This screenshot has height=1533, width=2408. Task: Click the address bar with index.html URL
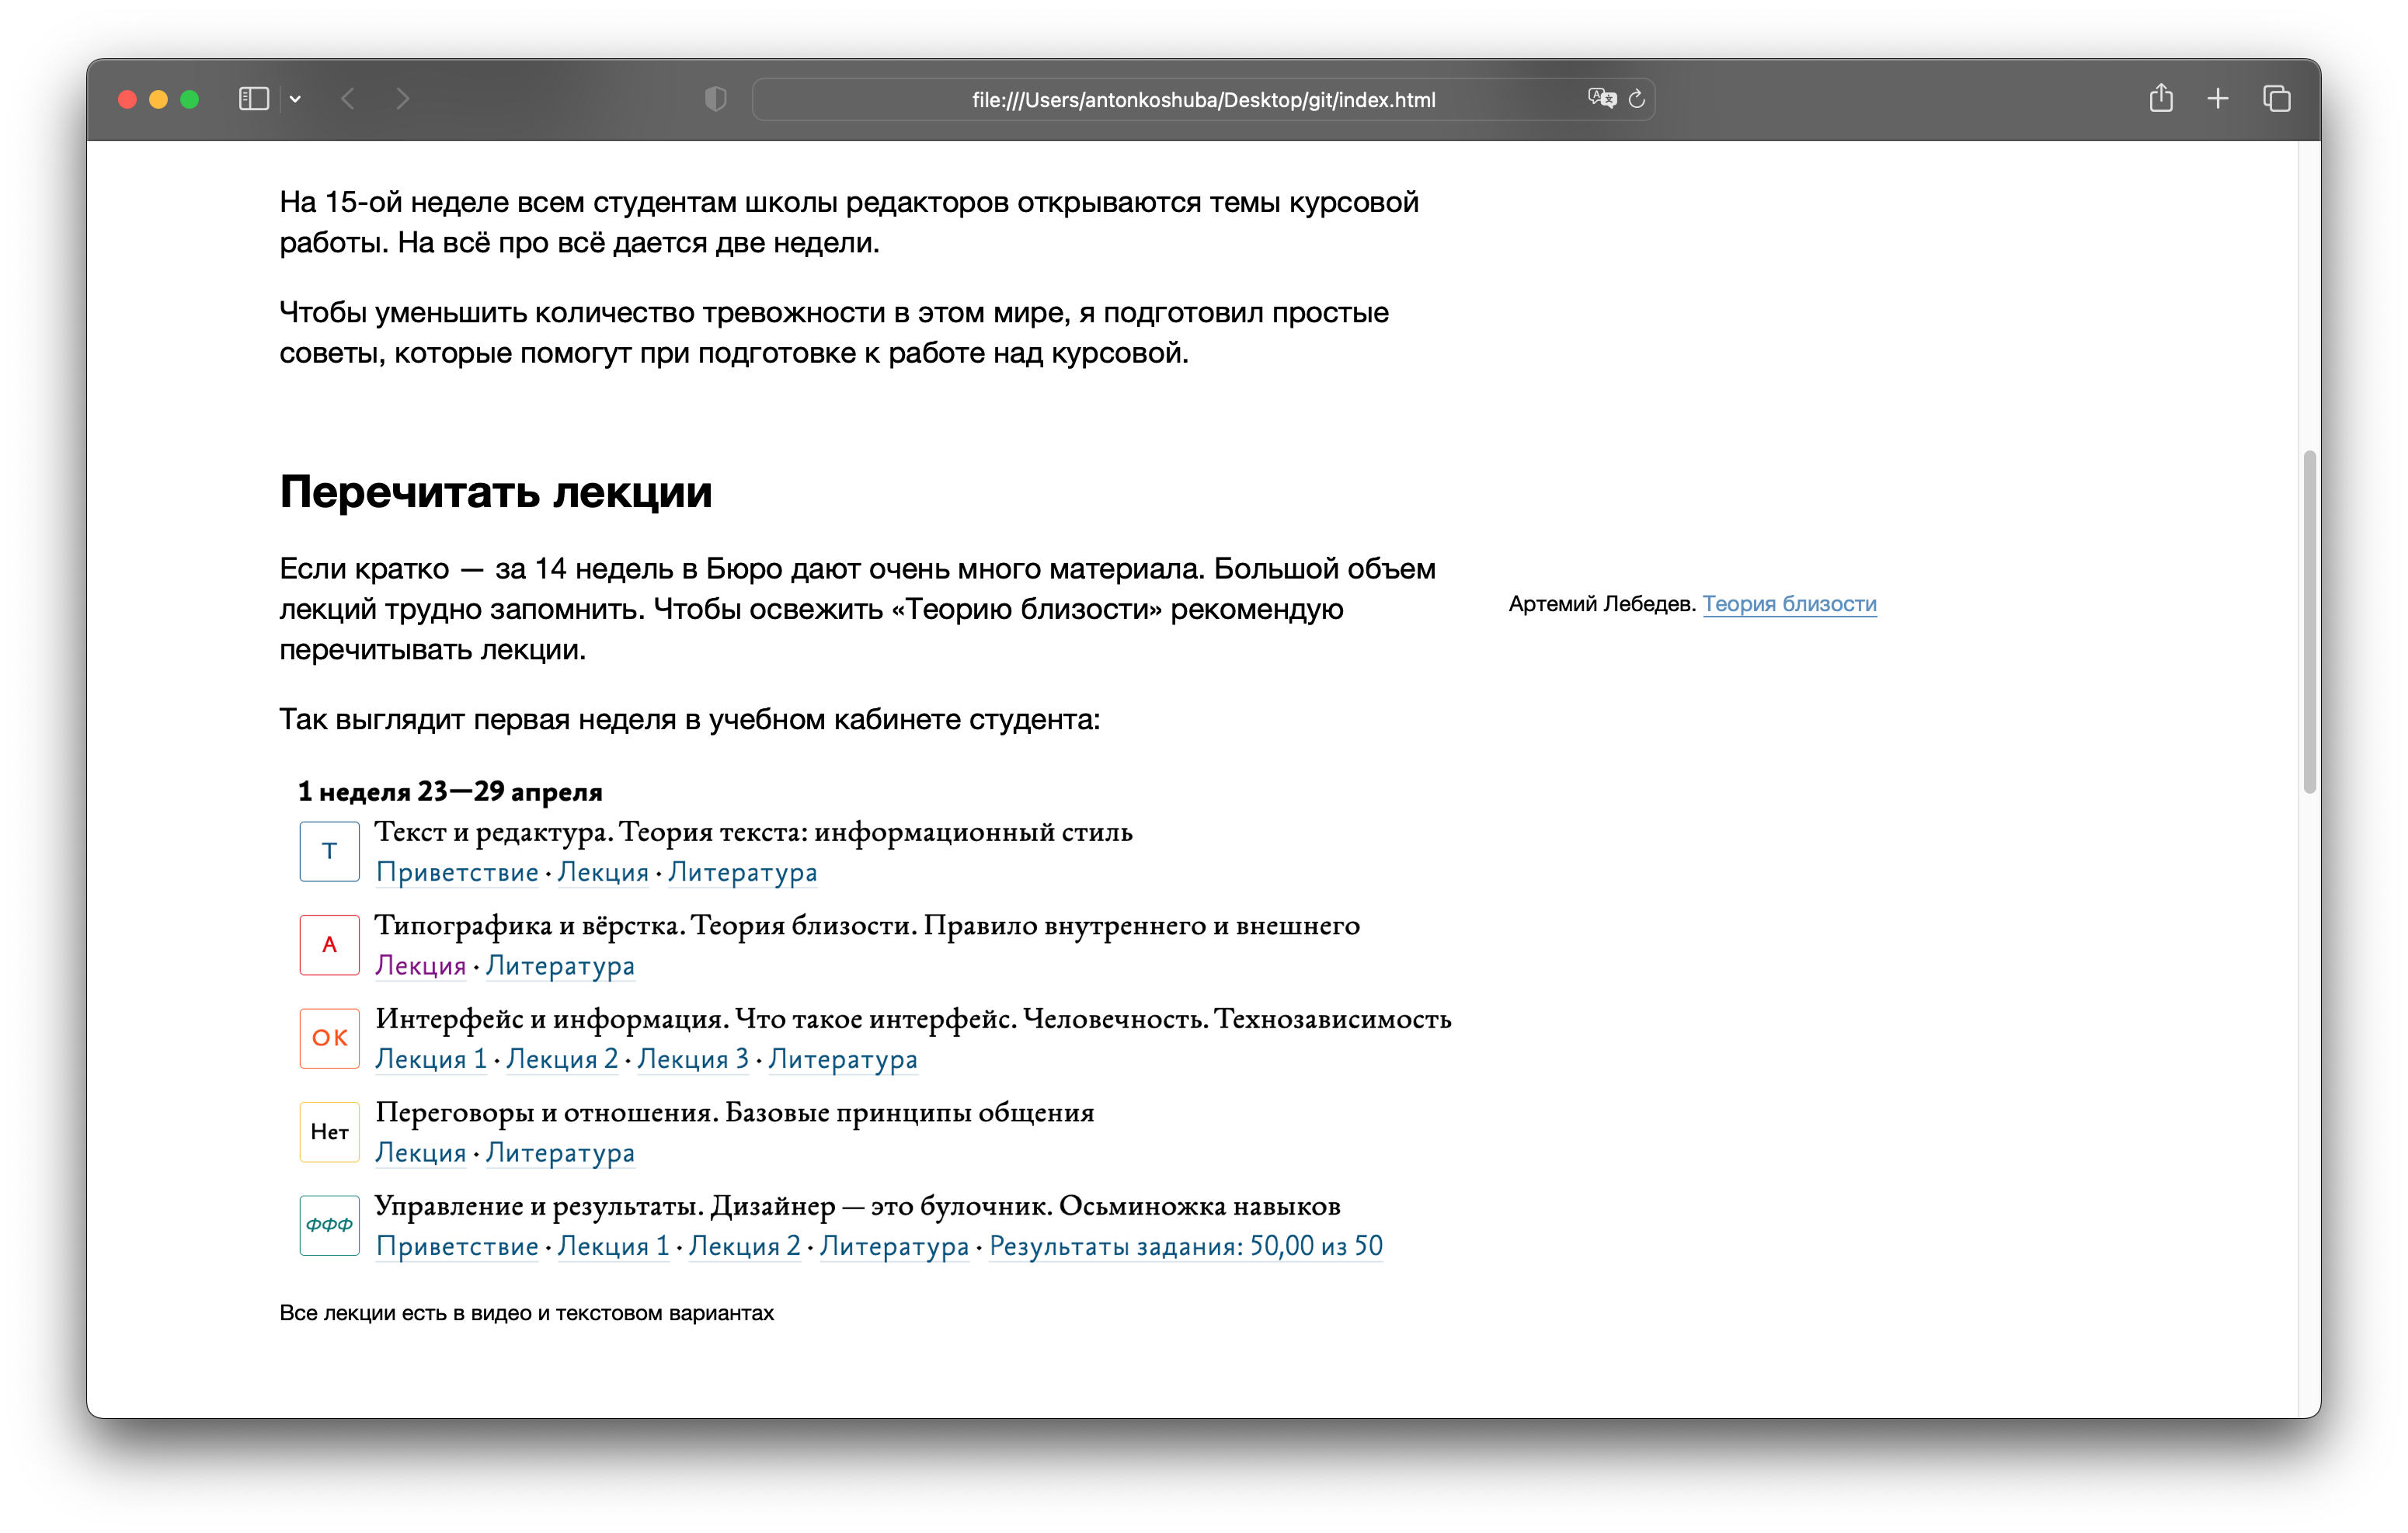point(1203,99)
